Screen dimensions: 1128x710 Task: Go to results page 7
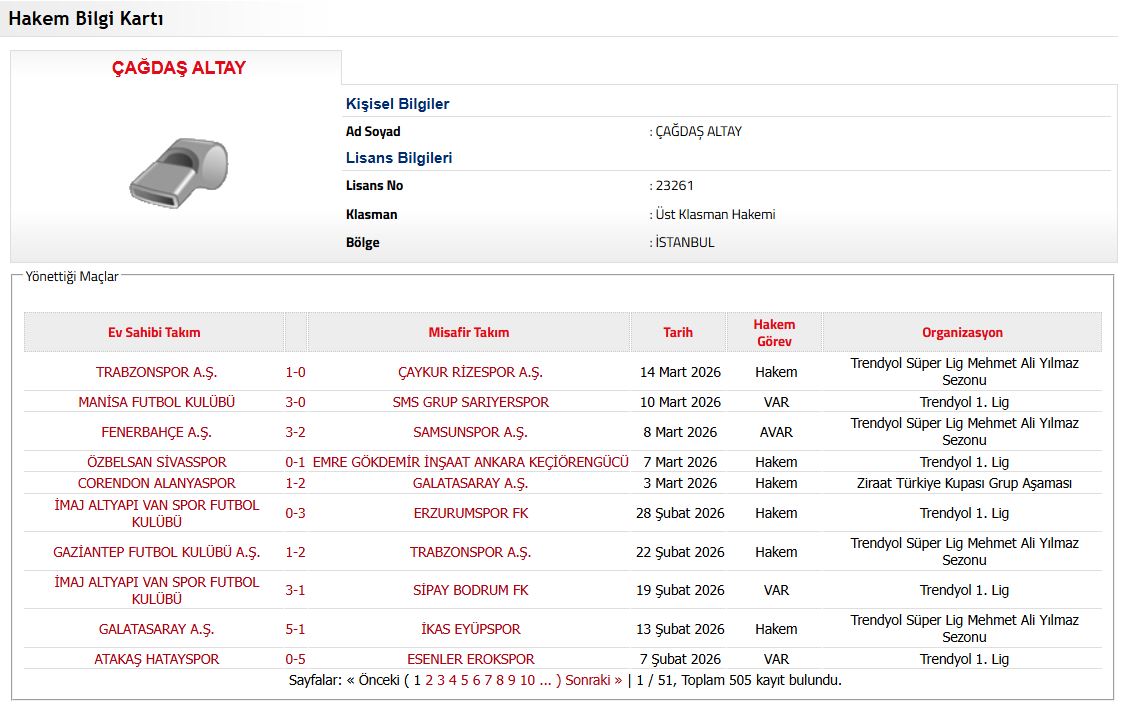488,681
